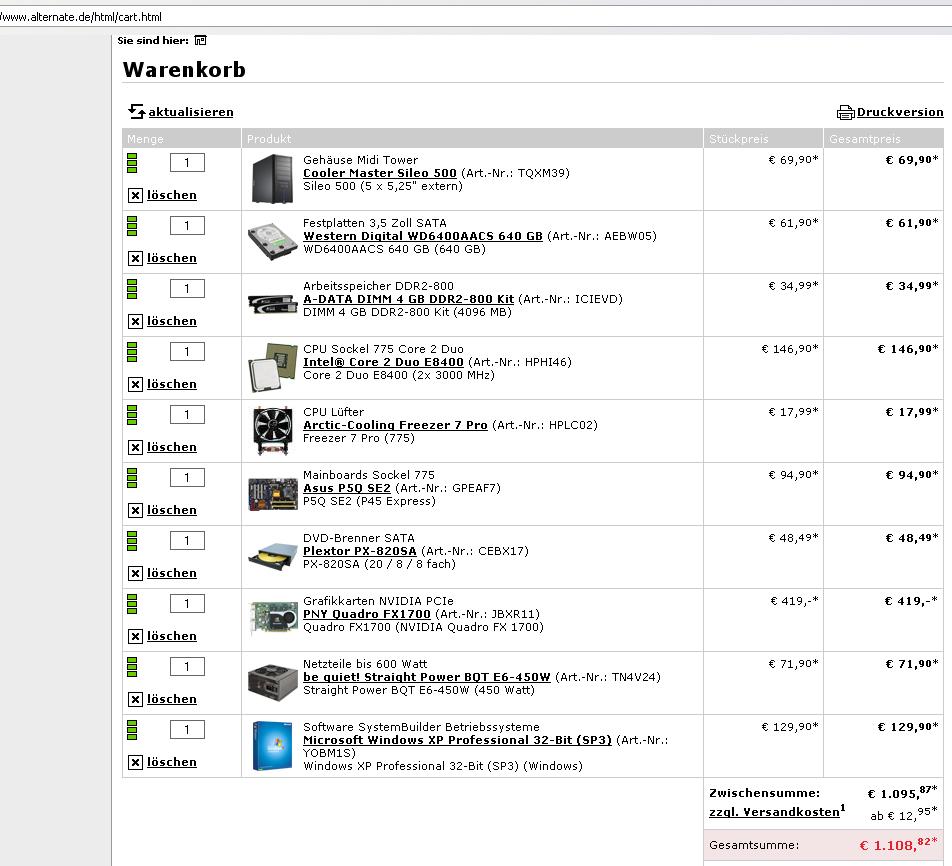
Task: Click the Arctic-Cooling CPU fan thumbnail
Action: pos(273,431)
